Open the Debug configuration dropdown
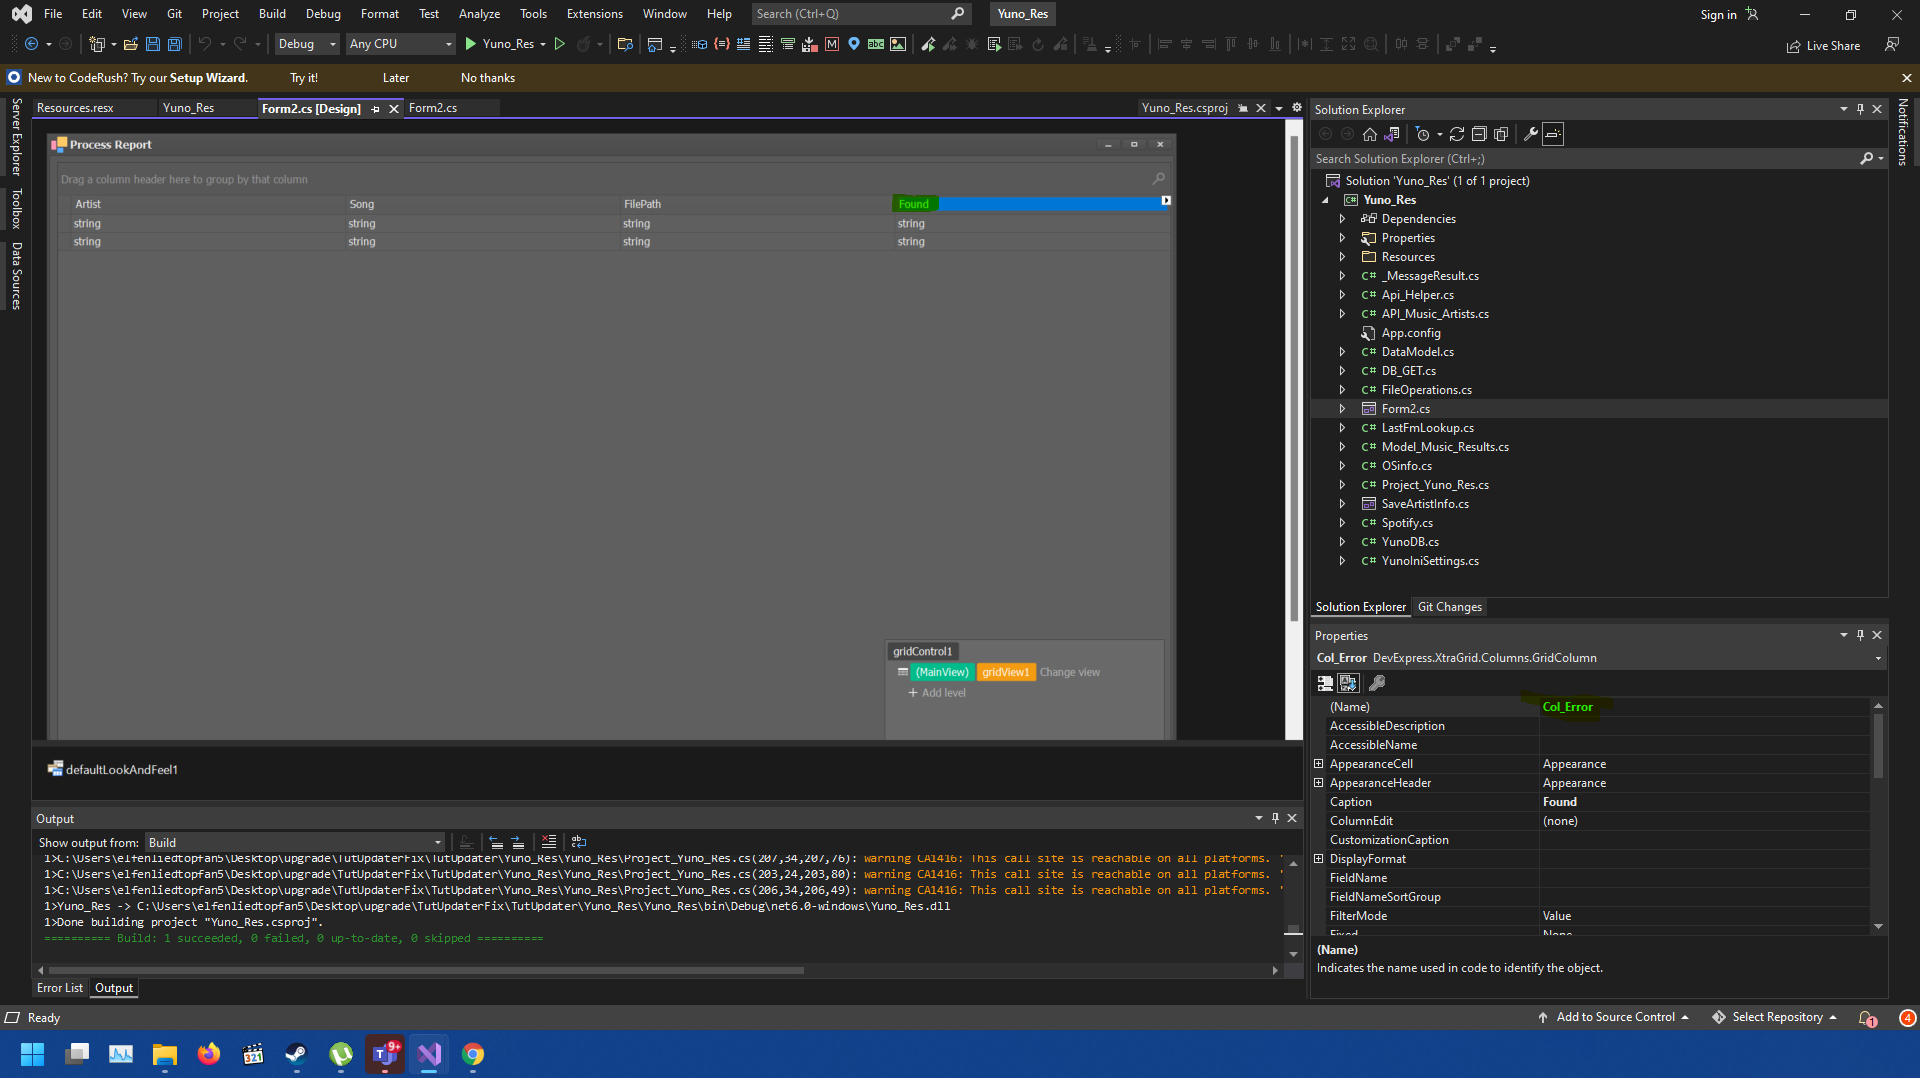The width and height of the screenshot is (1920, 1078). click(x=307, y=44)
